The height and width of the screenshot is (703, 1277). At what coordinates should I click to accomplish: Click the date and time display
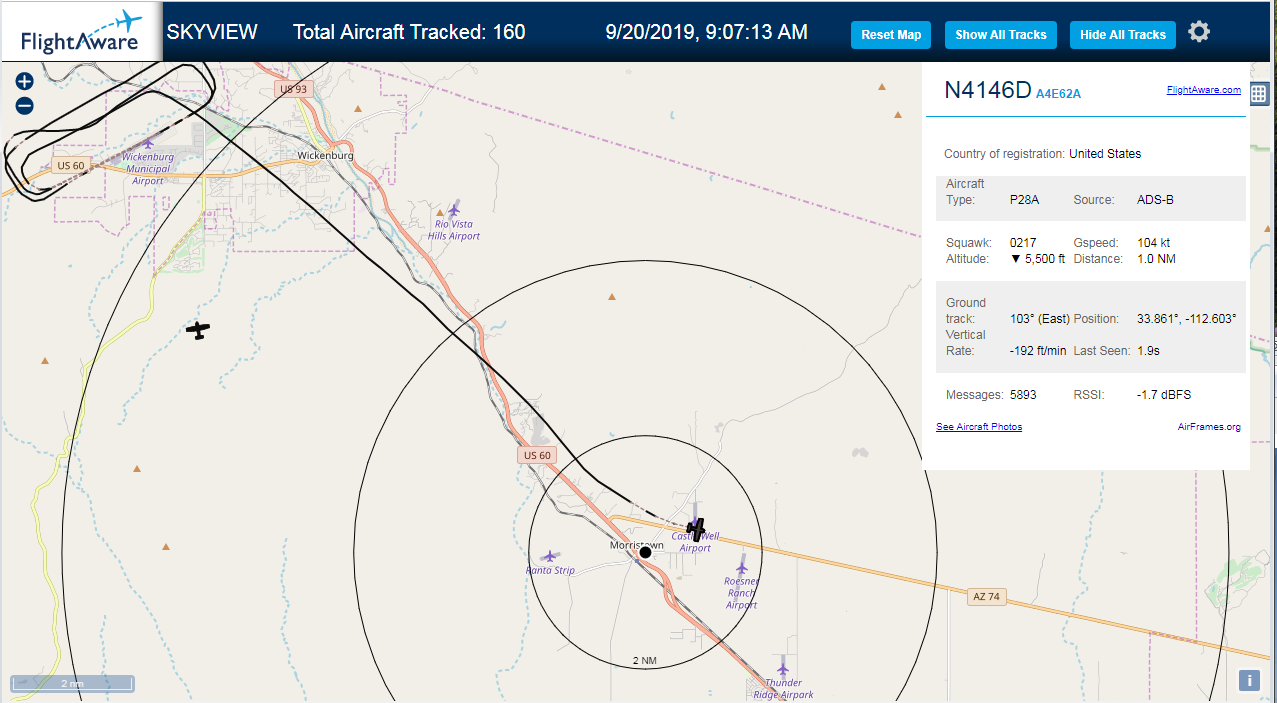click(x=707, y=32)
